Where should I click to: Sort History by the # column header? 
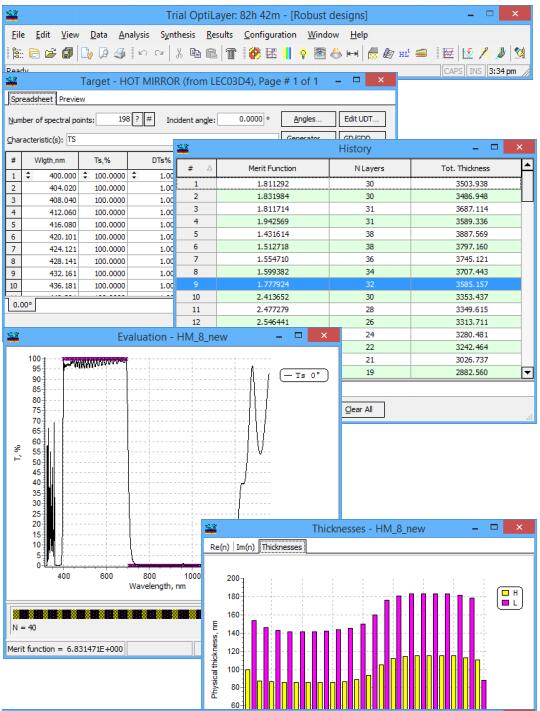tap(196, 168)
